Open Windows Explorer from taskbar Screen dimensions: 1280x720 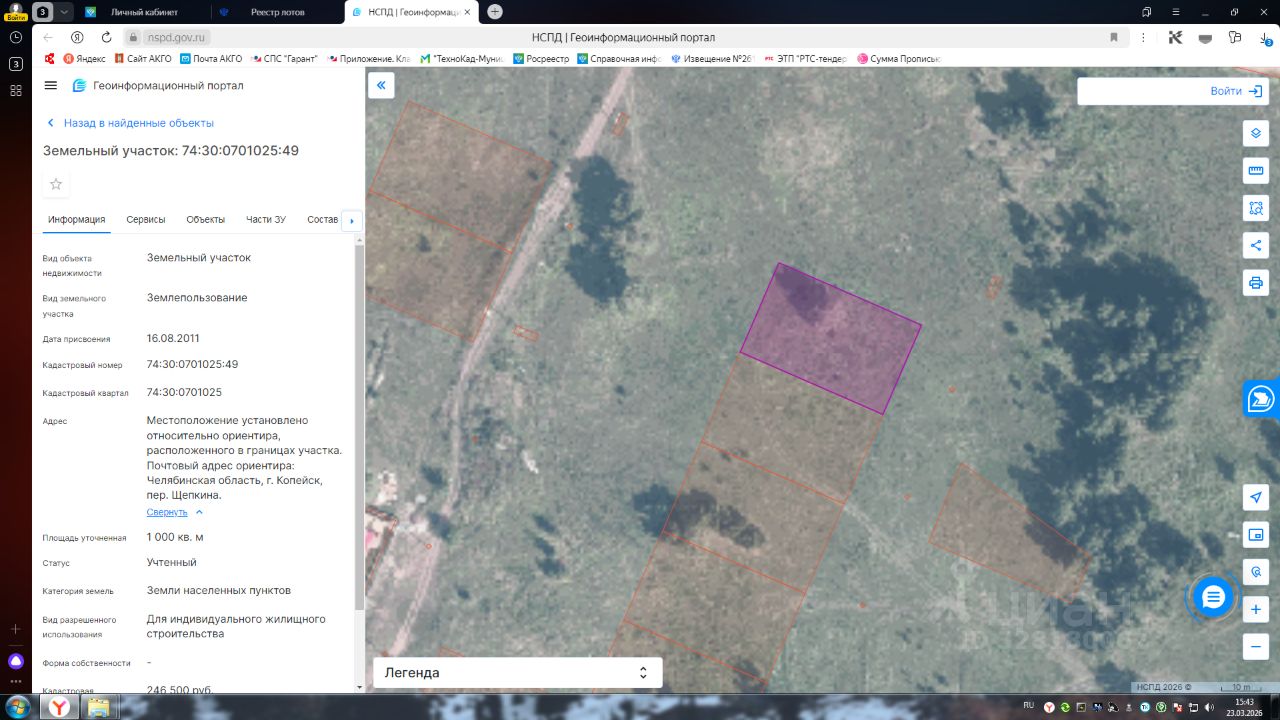pyautogui.click(x=98, y=707)
